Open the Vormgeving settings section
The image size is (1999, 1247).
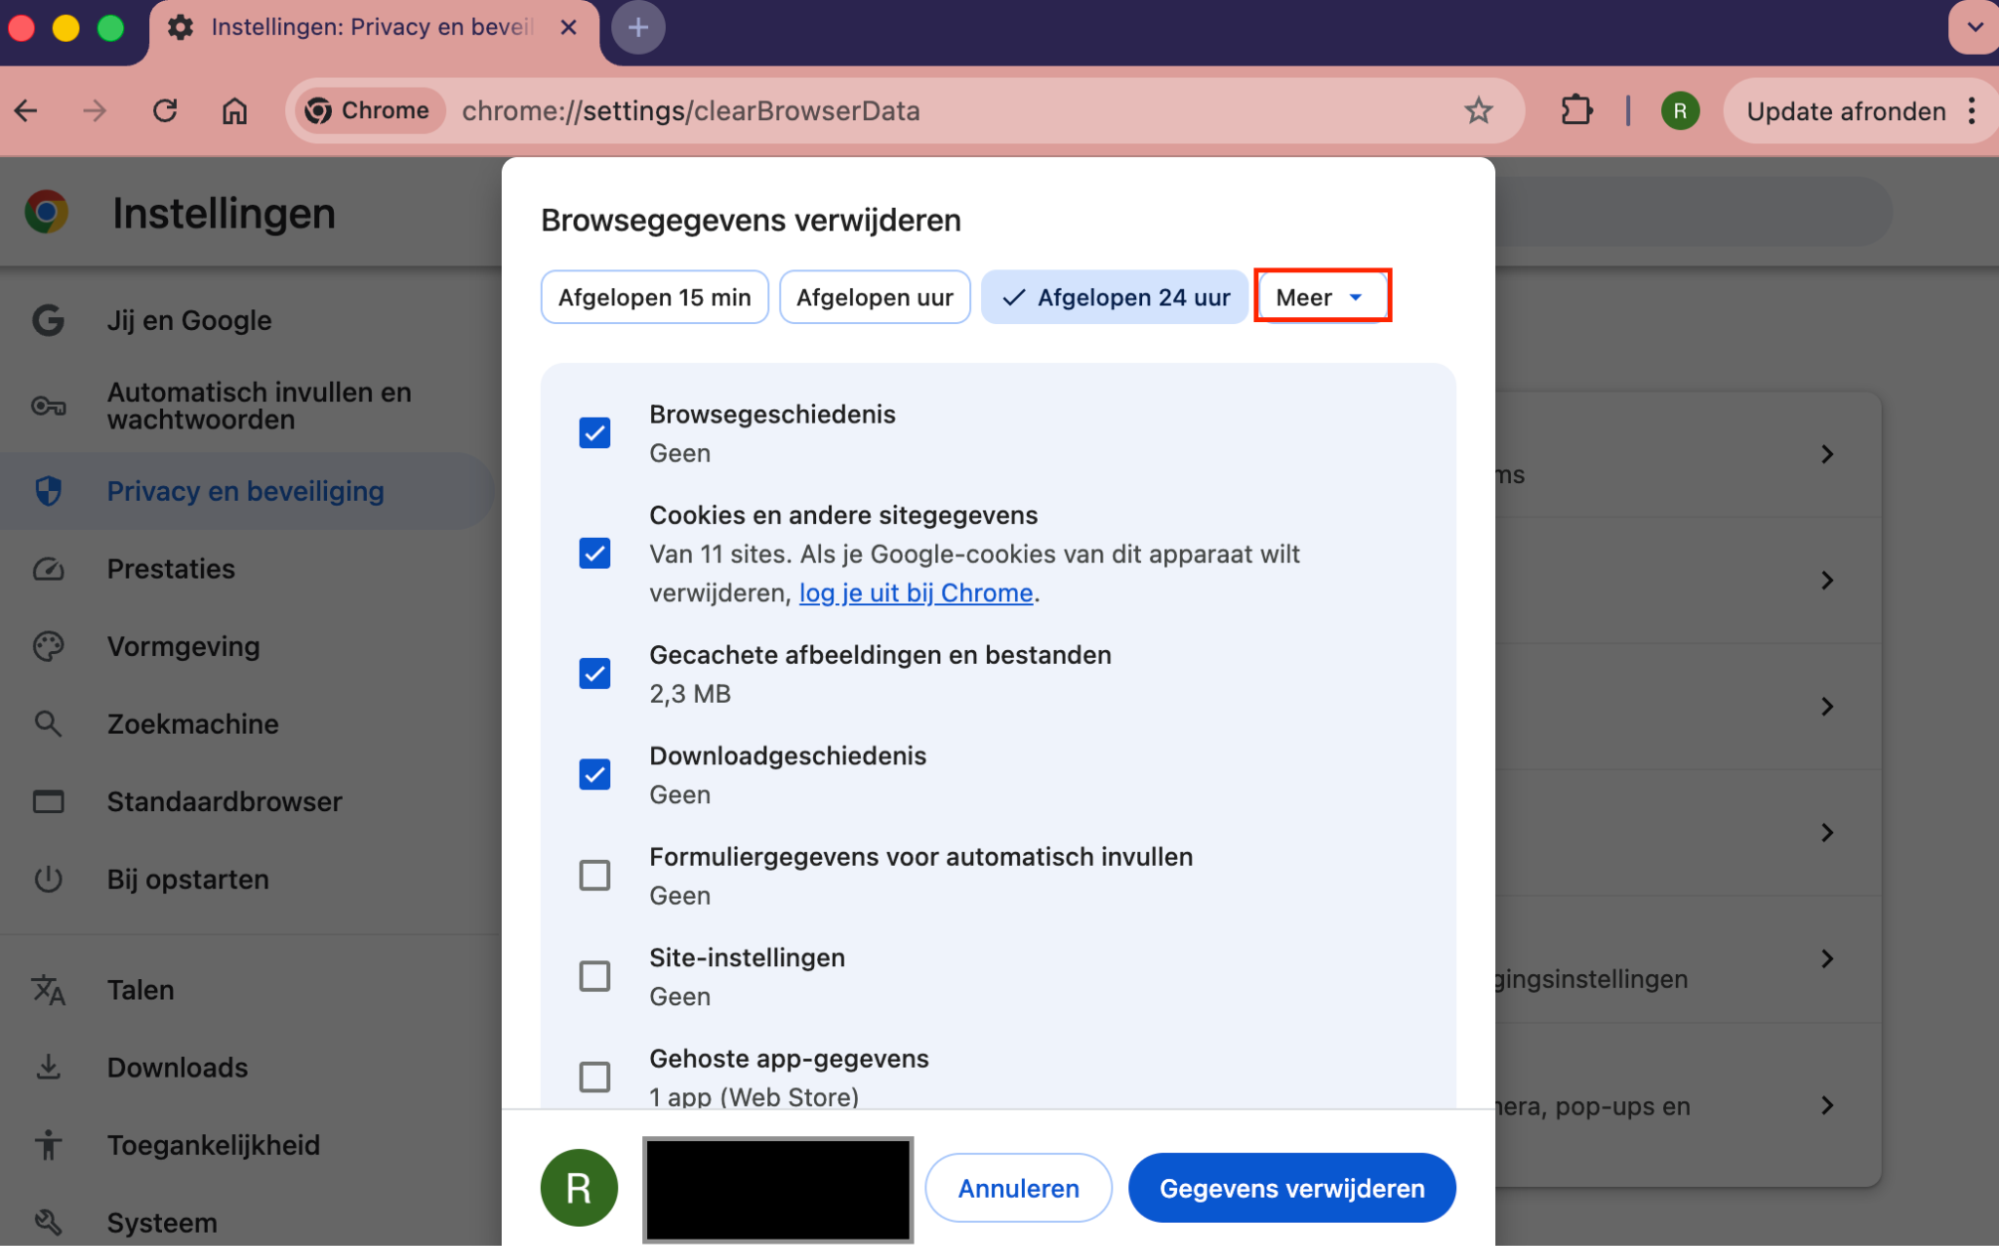click(248, 646)
